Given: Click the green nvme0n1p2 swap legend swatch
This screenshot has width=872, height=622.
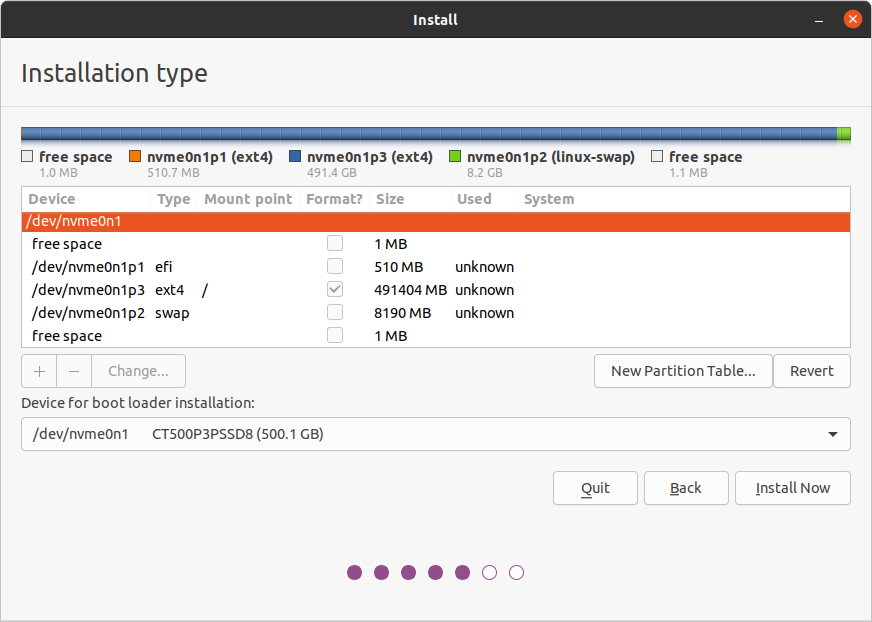Looking at the screenshot, I should click(455, 156).
